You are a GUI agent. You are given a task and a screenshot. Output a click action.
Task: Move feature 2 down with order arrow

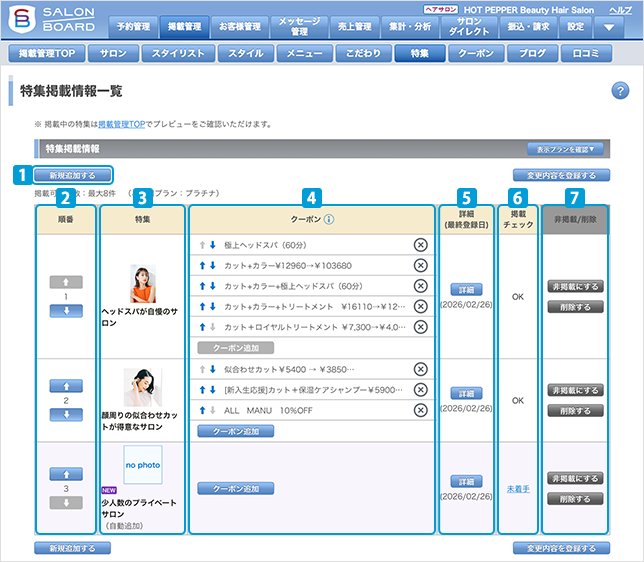(66, 415)
